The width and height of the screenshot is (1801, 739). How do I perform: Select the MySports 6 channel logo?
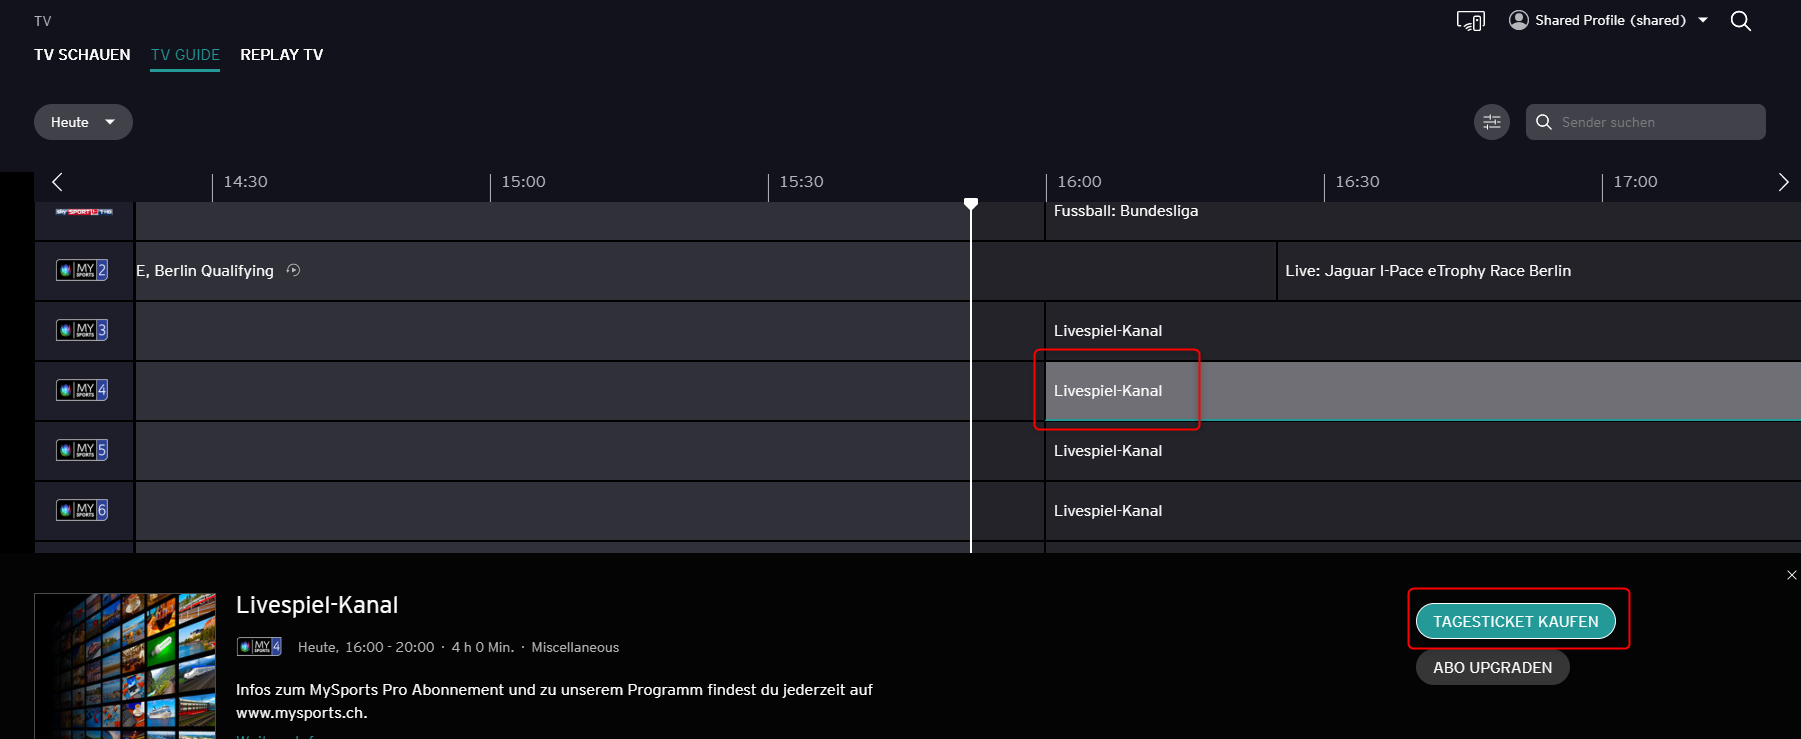point(83,510)
